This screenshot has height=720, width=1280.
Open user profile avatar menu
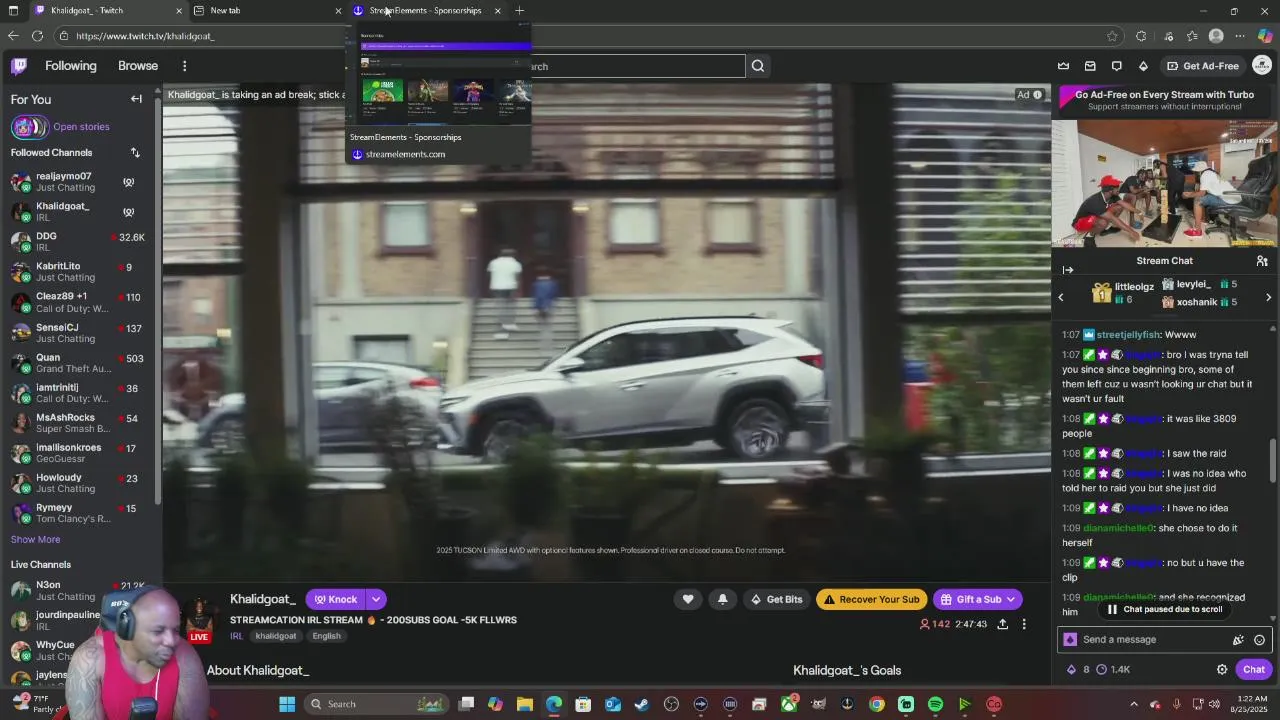[1261, 66]
